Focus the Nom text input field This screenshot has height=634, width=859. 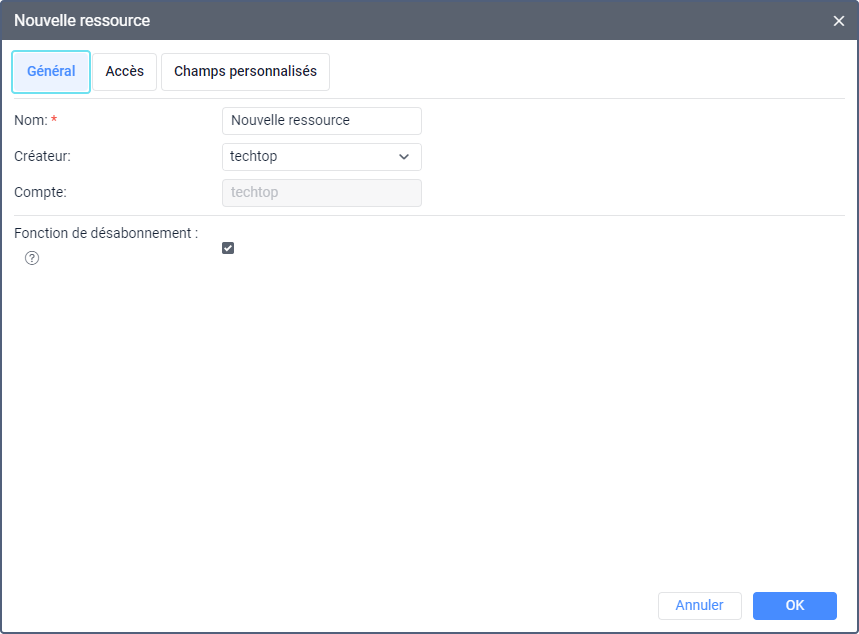pyautogui.click(x=321, y=121)
